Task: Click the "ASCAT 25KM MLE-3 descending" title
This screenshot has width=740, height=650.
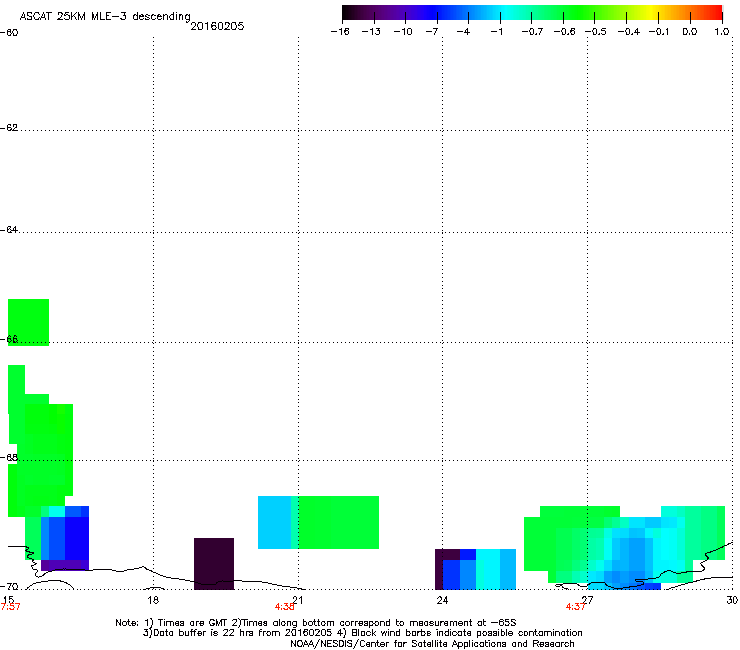Action: [105, 16]
